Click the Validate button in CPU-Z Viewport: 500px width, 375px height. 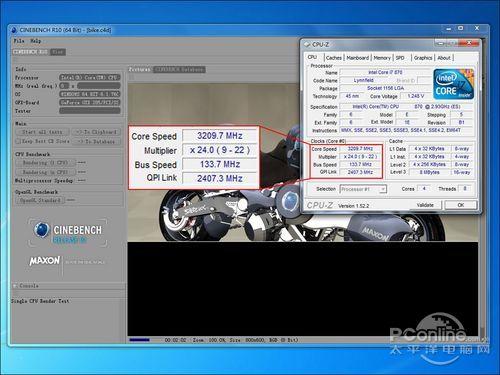tap(425, 205)
